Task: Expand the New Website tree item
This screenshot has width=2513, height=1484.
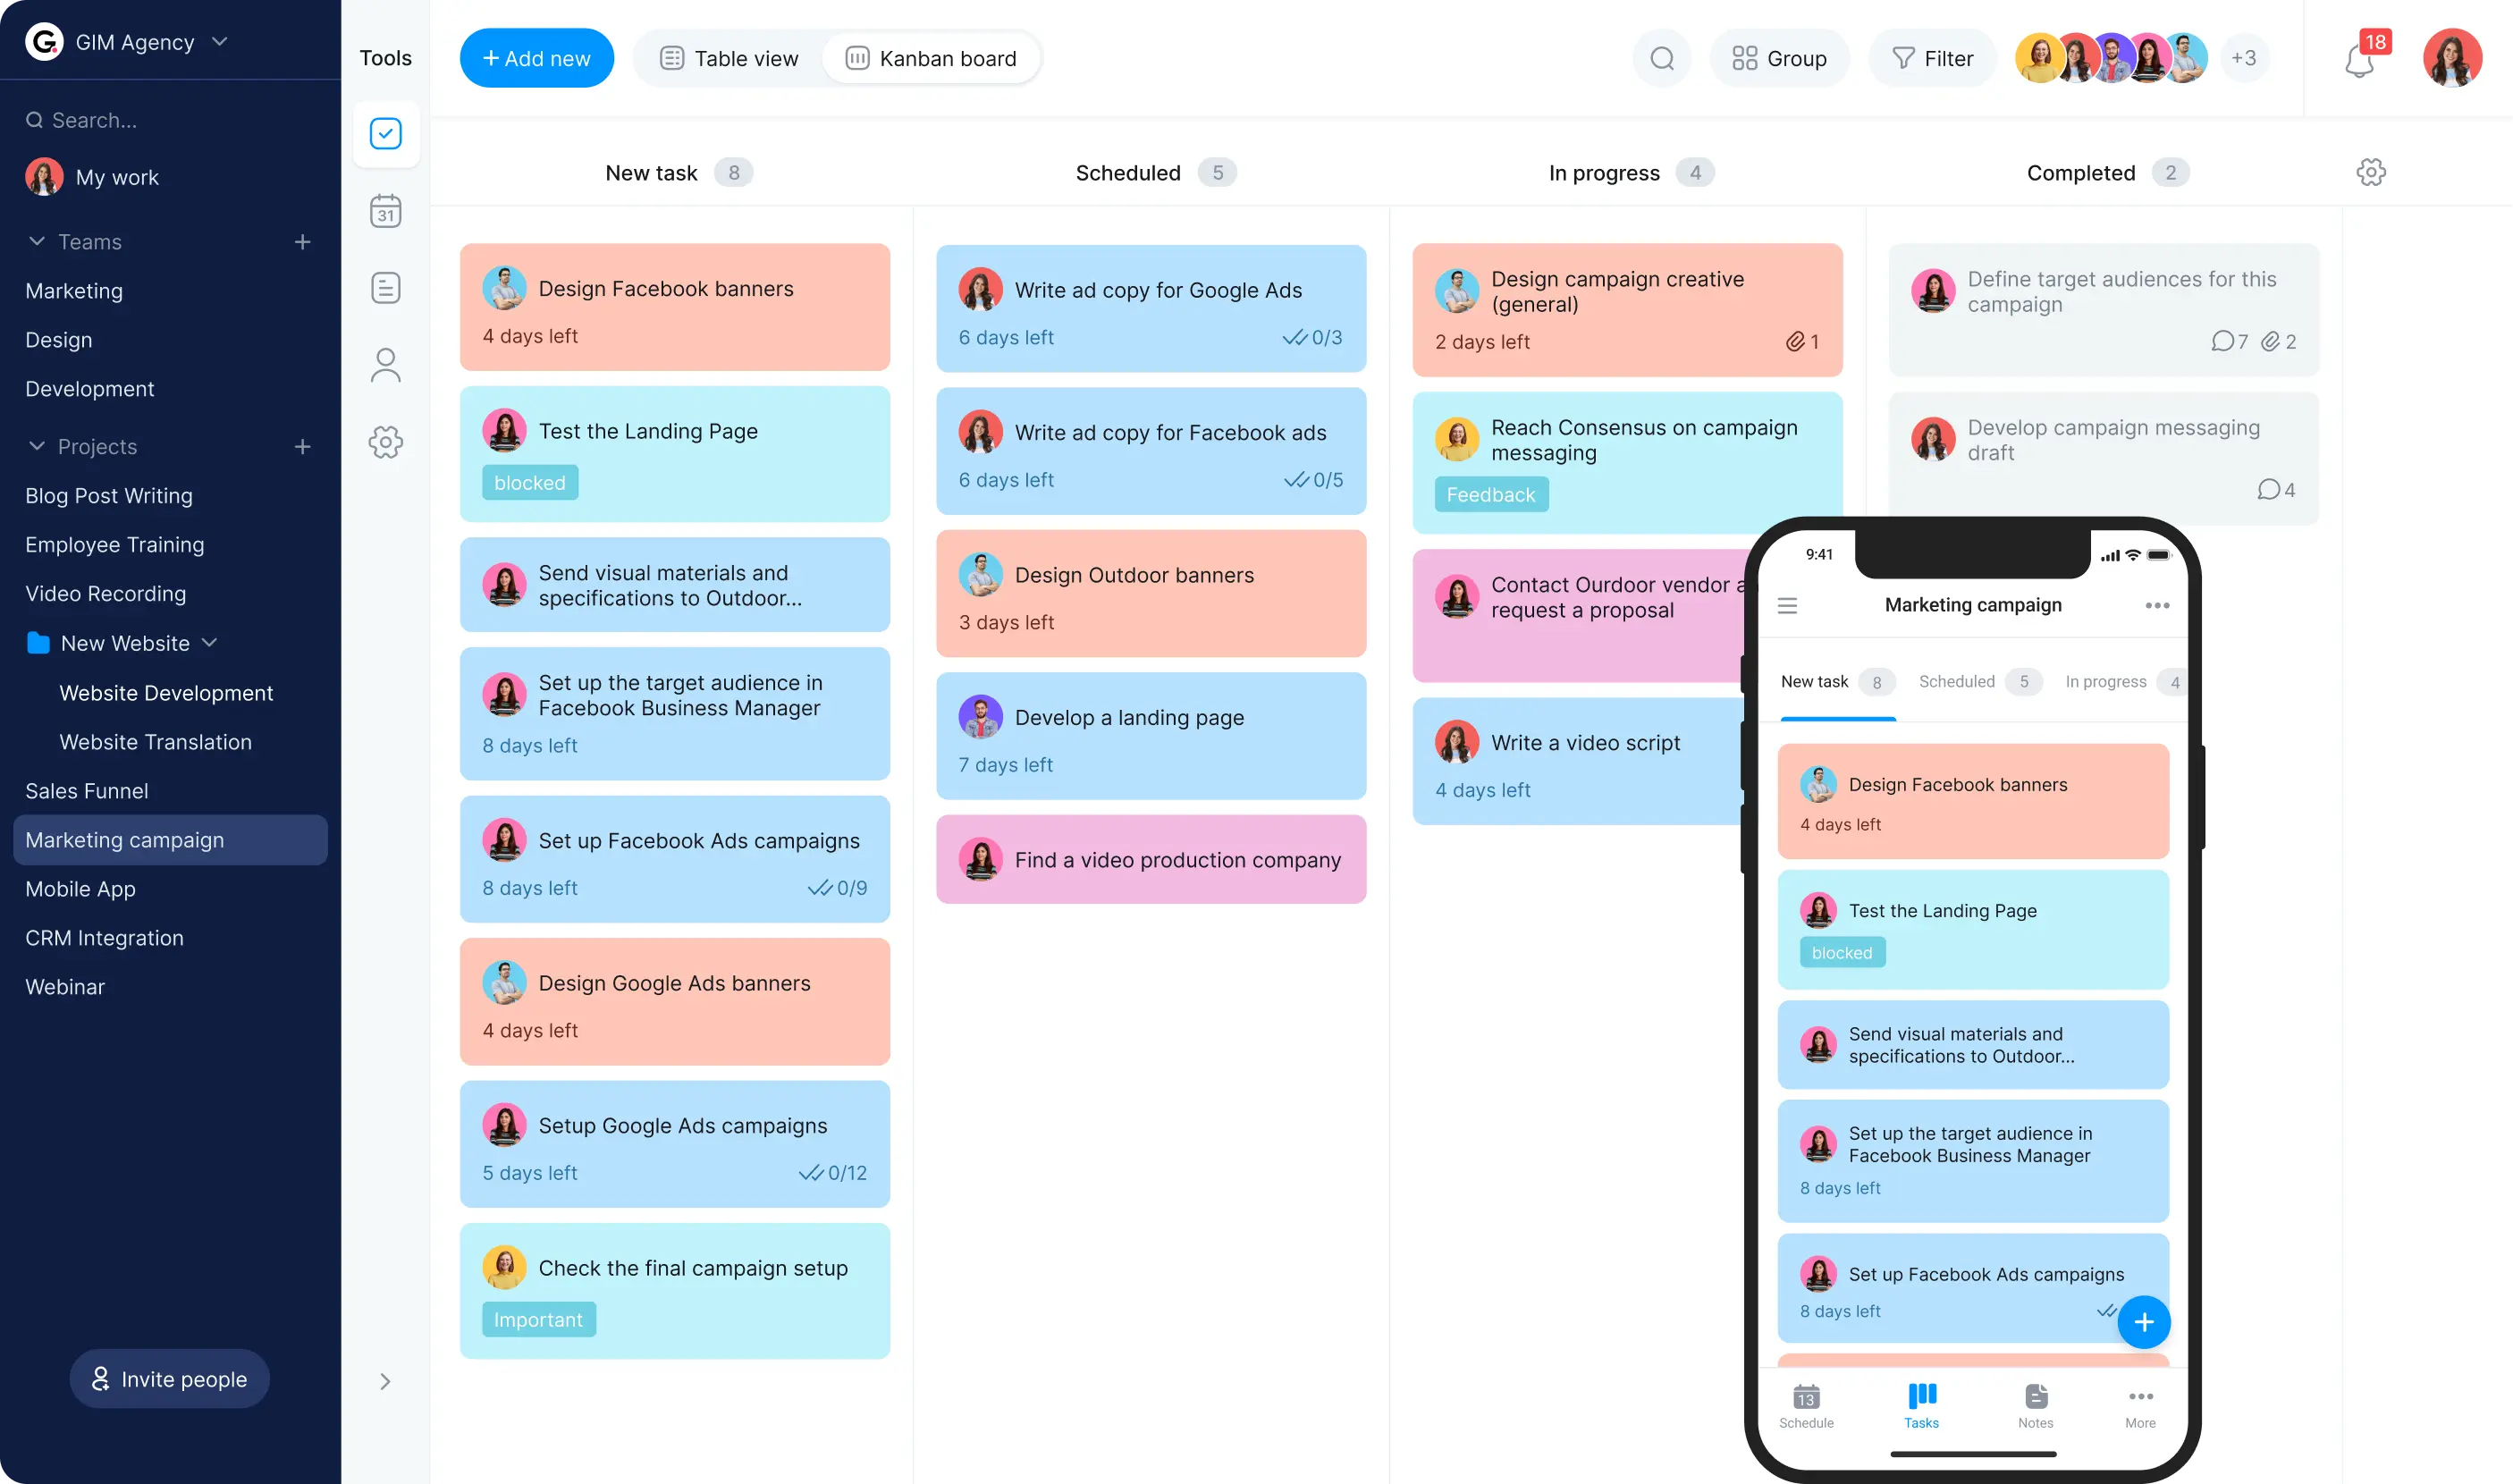Action: point(210,641)
